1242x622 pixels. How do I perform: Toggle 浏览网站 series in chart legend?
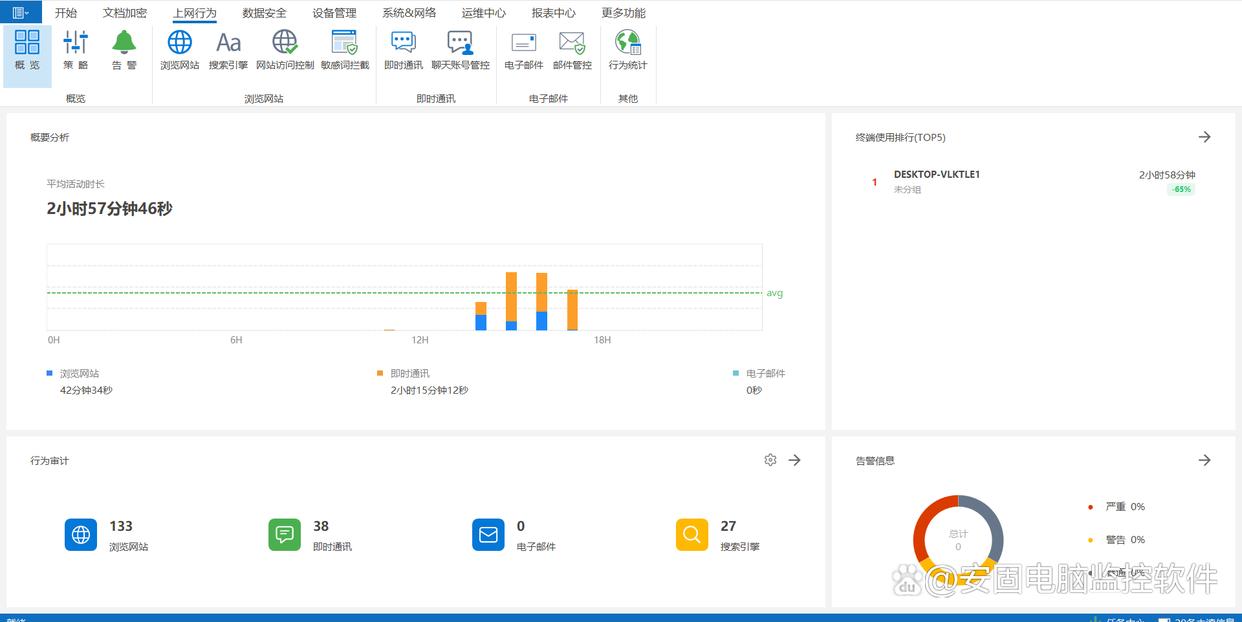[79, 373]
